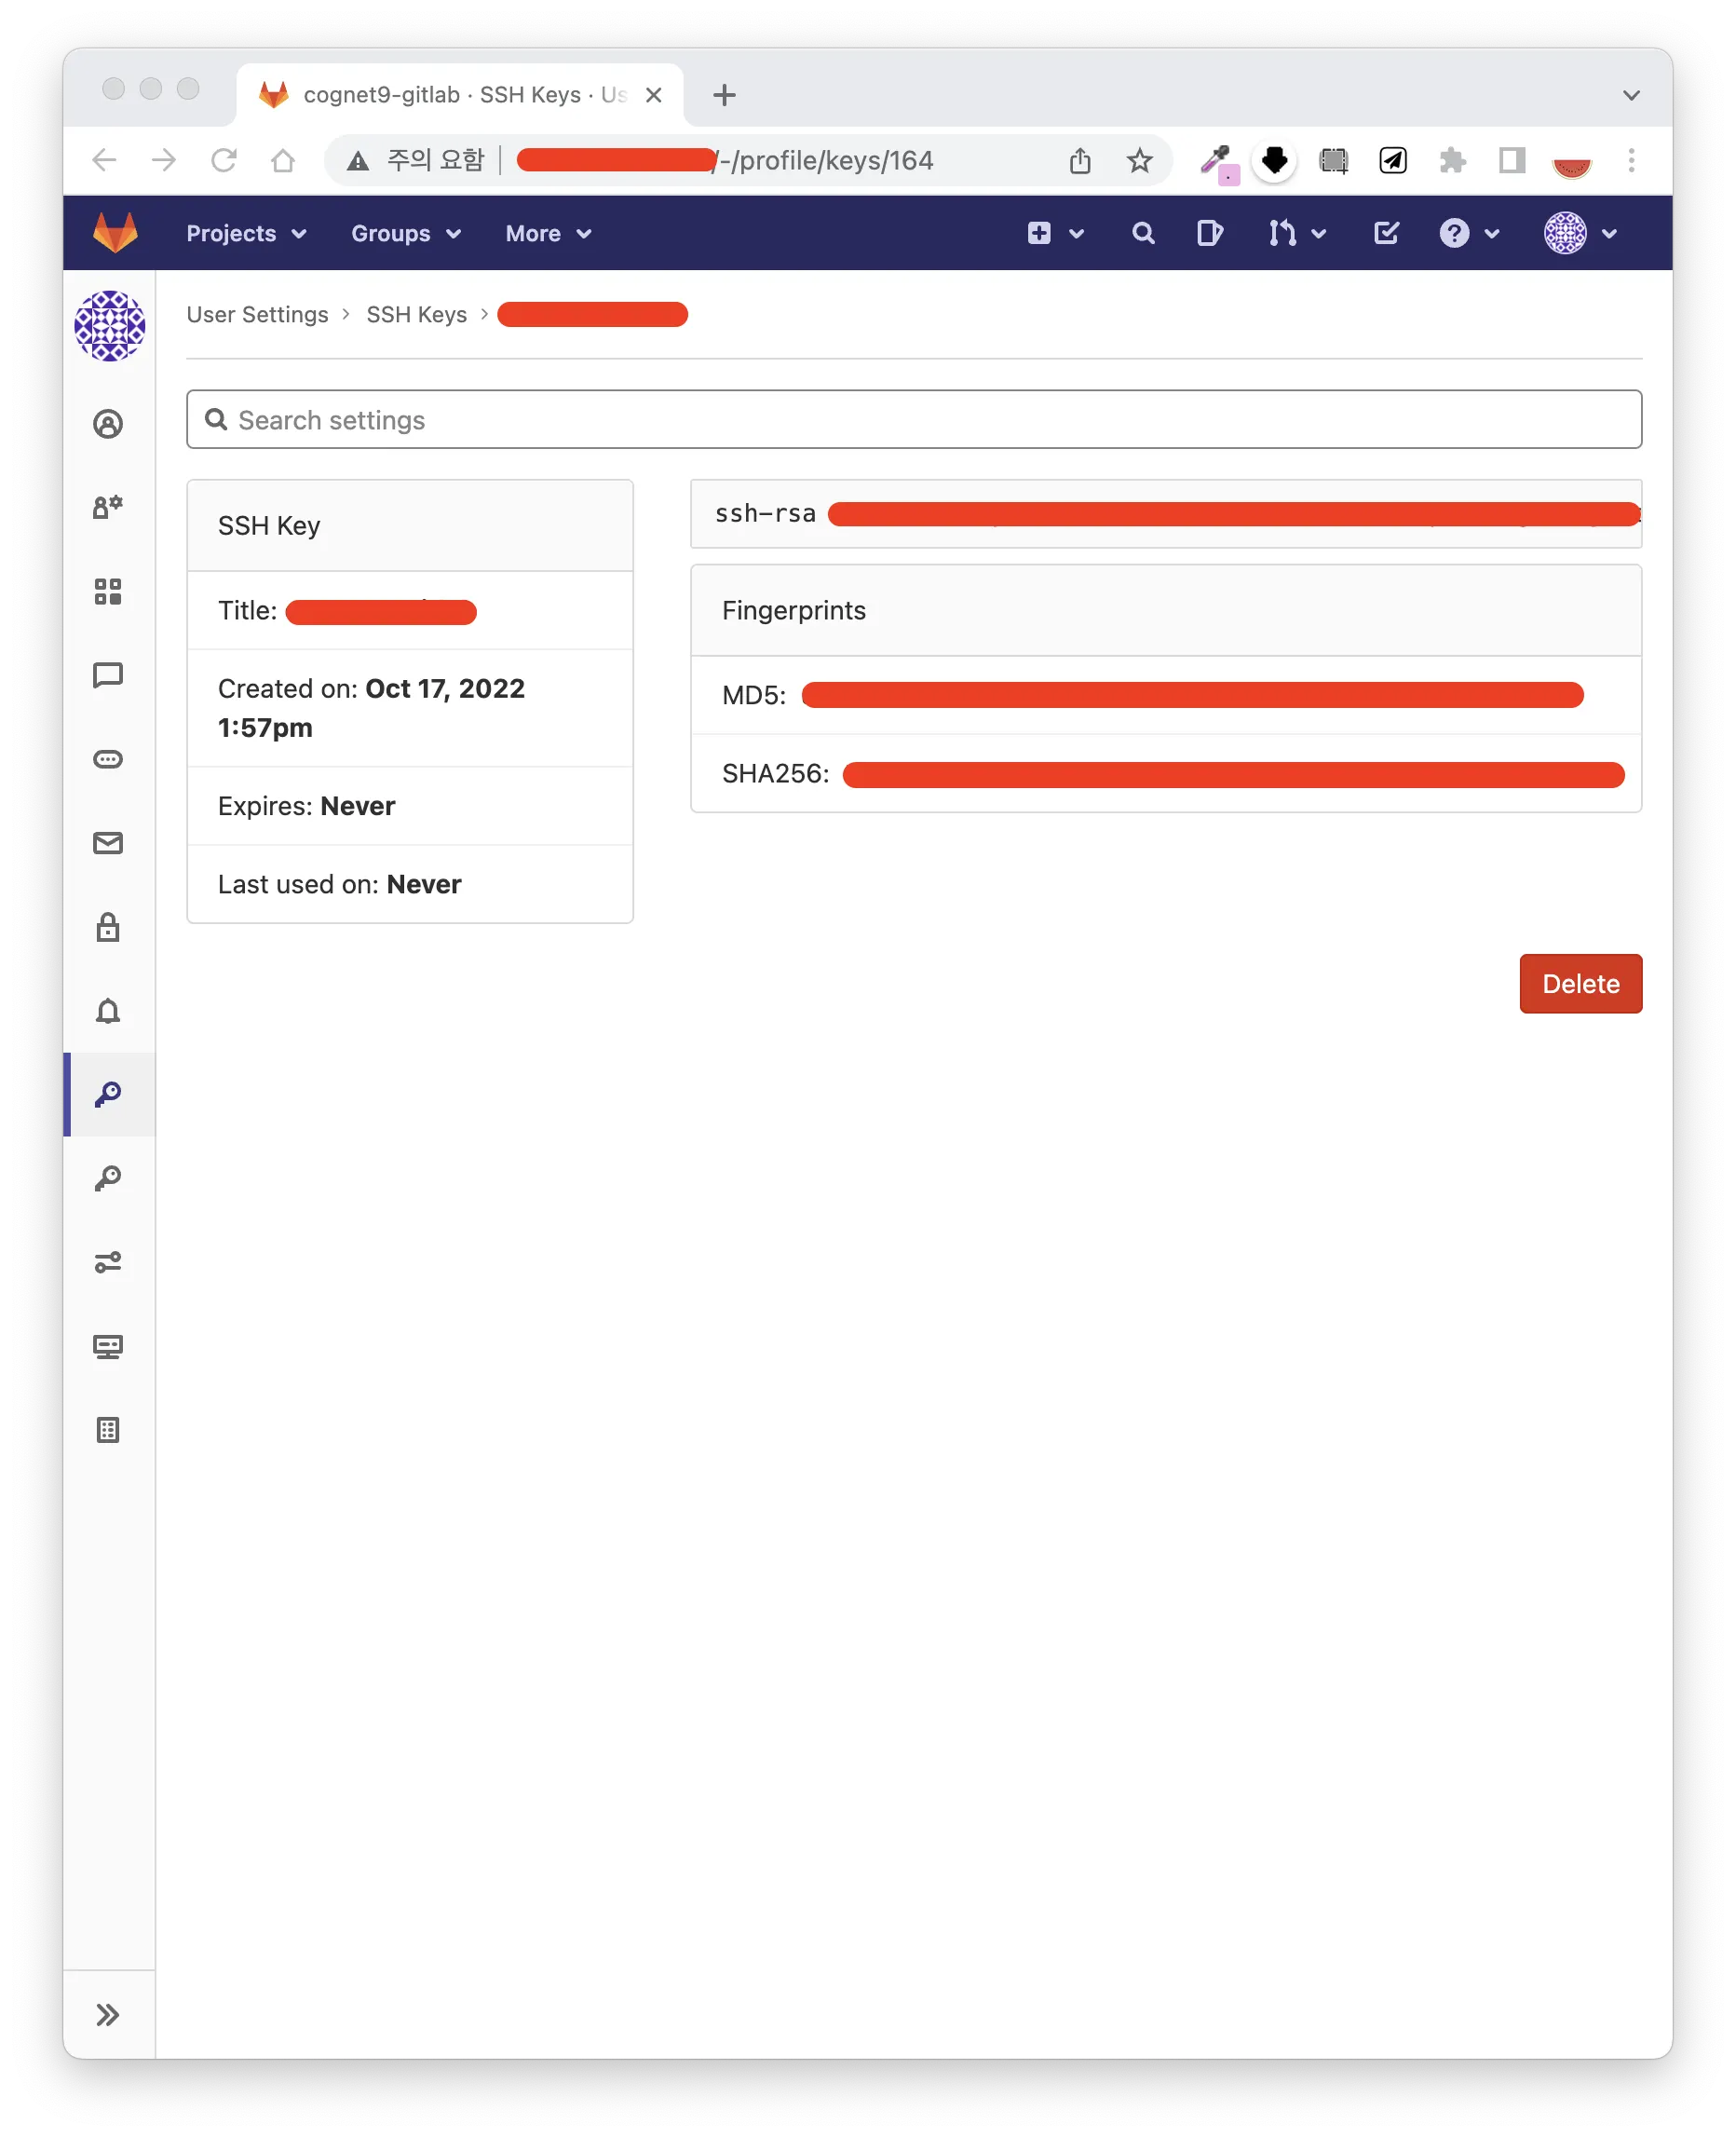Open the Projects dropdown menu

point(246,233)
